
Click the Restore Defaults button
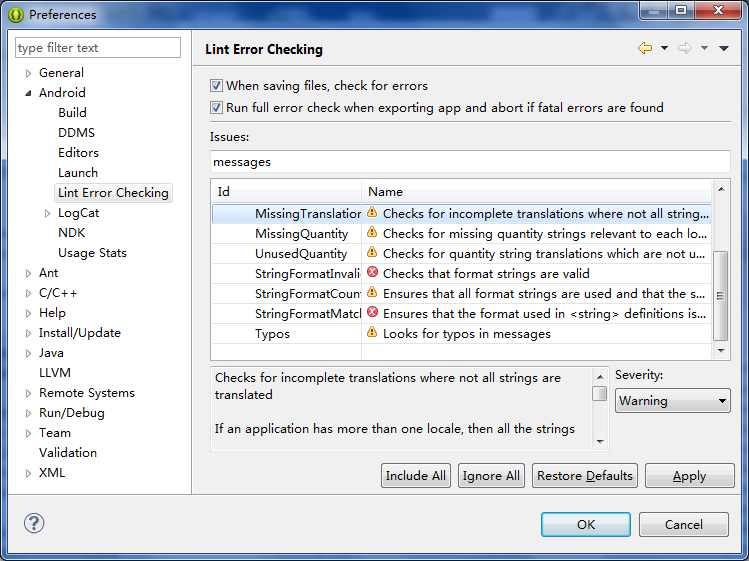(x=585, y=475)
